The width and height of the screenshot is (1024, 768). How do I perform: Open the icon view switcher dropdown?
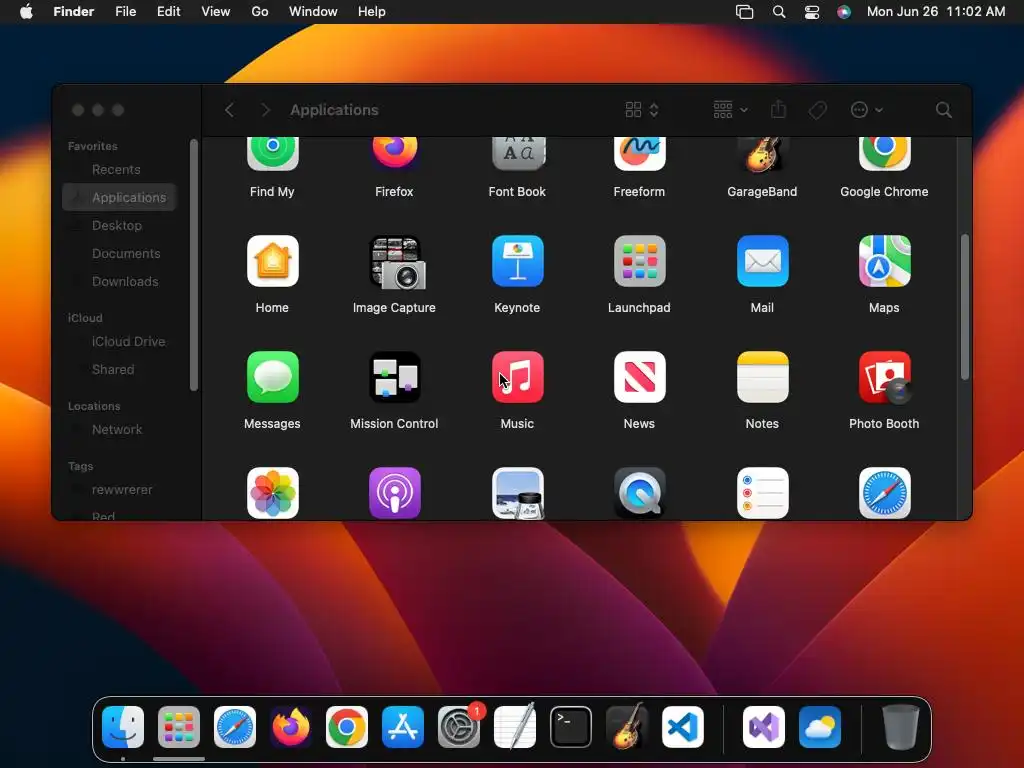[642, 110]
